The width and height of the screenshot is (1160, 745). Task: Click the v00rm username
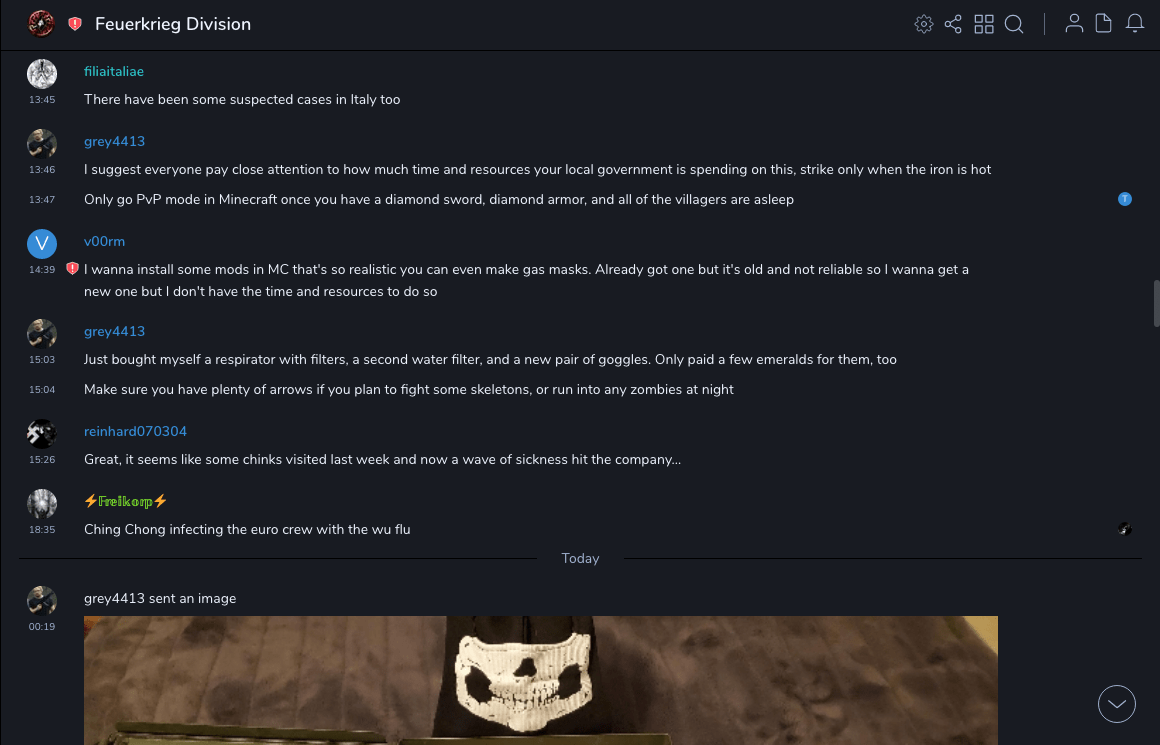[x=104, y=242]
